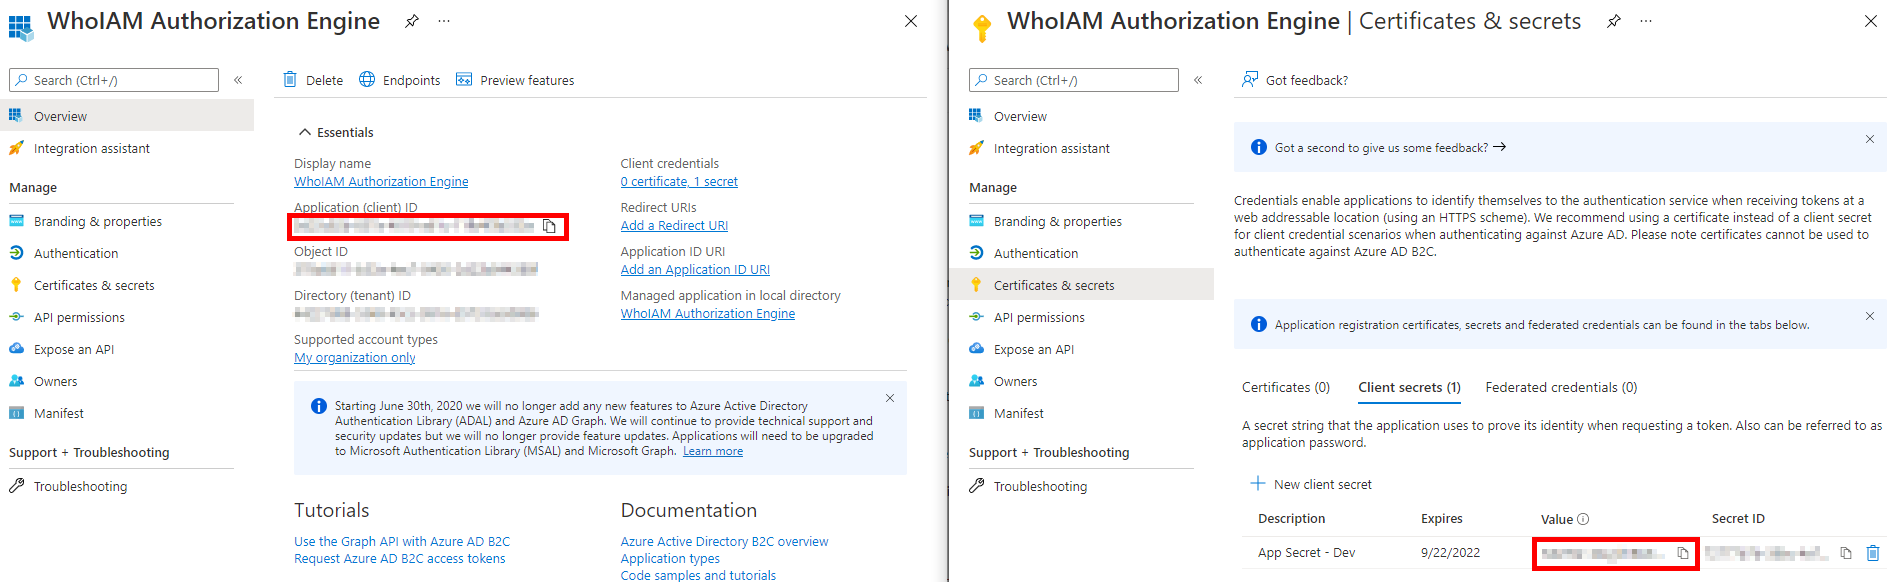This screenshot has width=1898, height=582.
Task: Click My organization only link
Action: pos(355,358)
